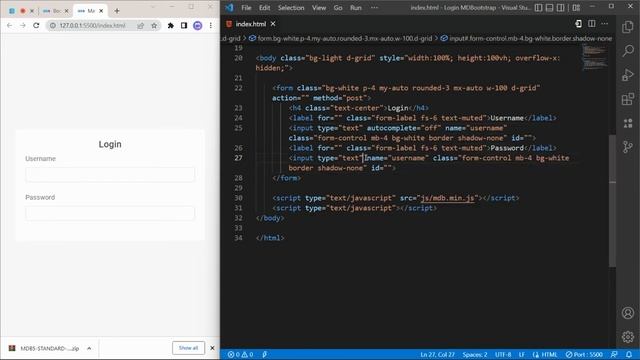Switch to the second Chrome tab

55,11
